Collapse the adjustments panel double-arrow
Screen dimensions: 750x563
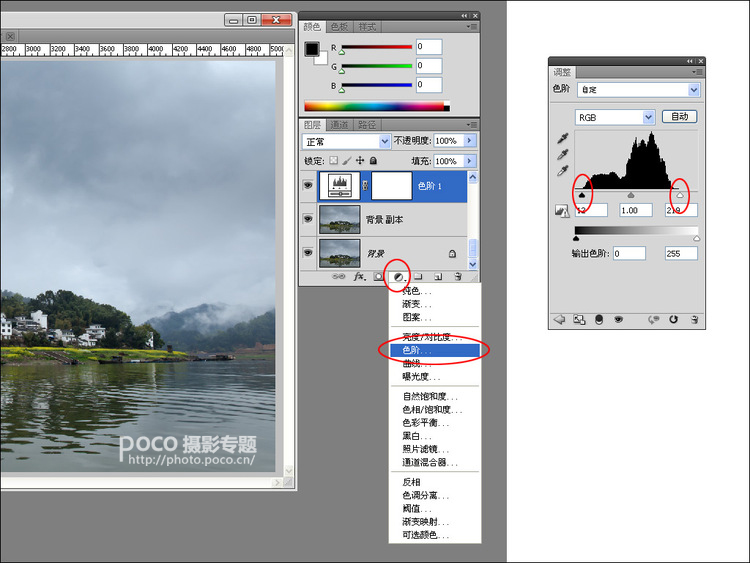pos(689,61)
